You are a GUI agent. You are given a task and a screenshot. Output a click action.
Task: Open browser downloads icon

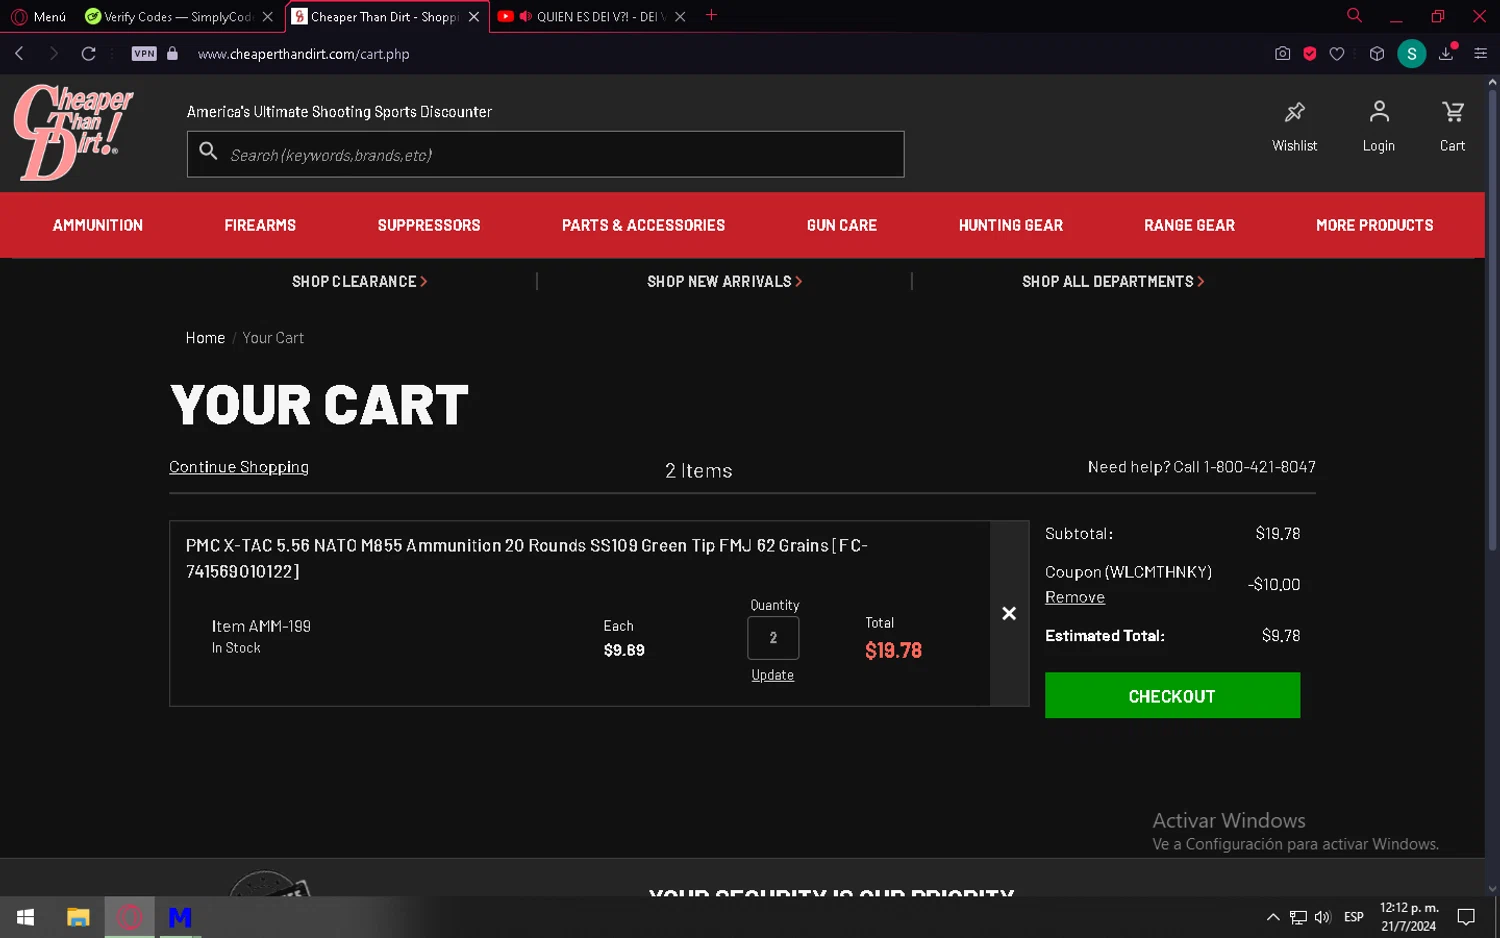tap(1446, 54)
